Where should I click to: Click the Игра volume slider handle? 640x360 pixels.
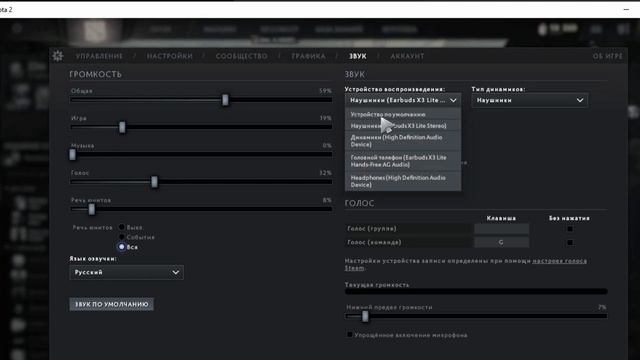122,127
